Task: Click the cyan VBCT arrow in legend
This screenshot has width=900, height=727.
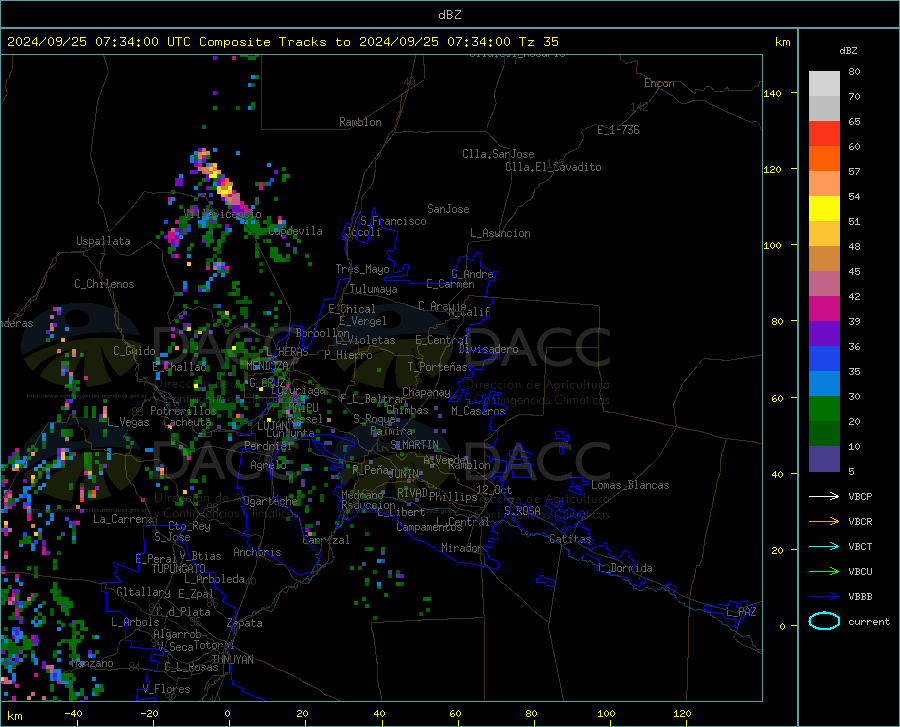Action: click(824, 546)
